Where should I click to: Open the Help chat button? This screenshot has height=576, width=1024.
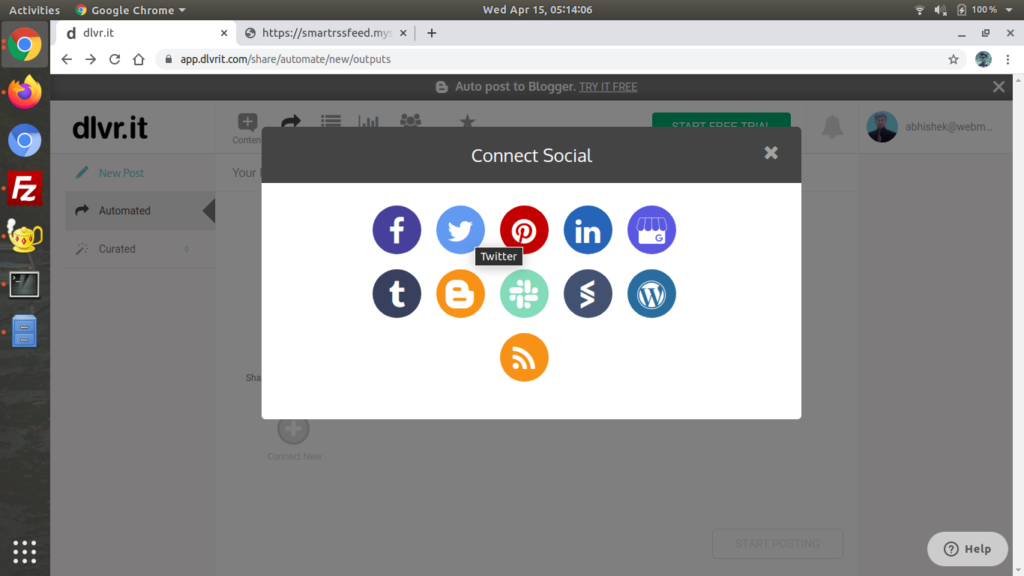tap(967, 549)
